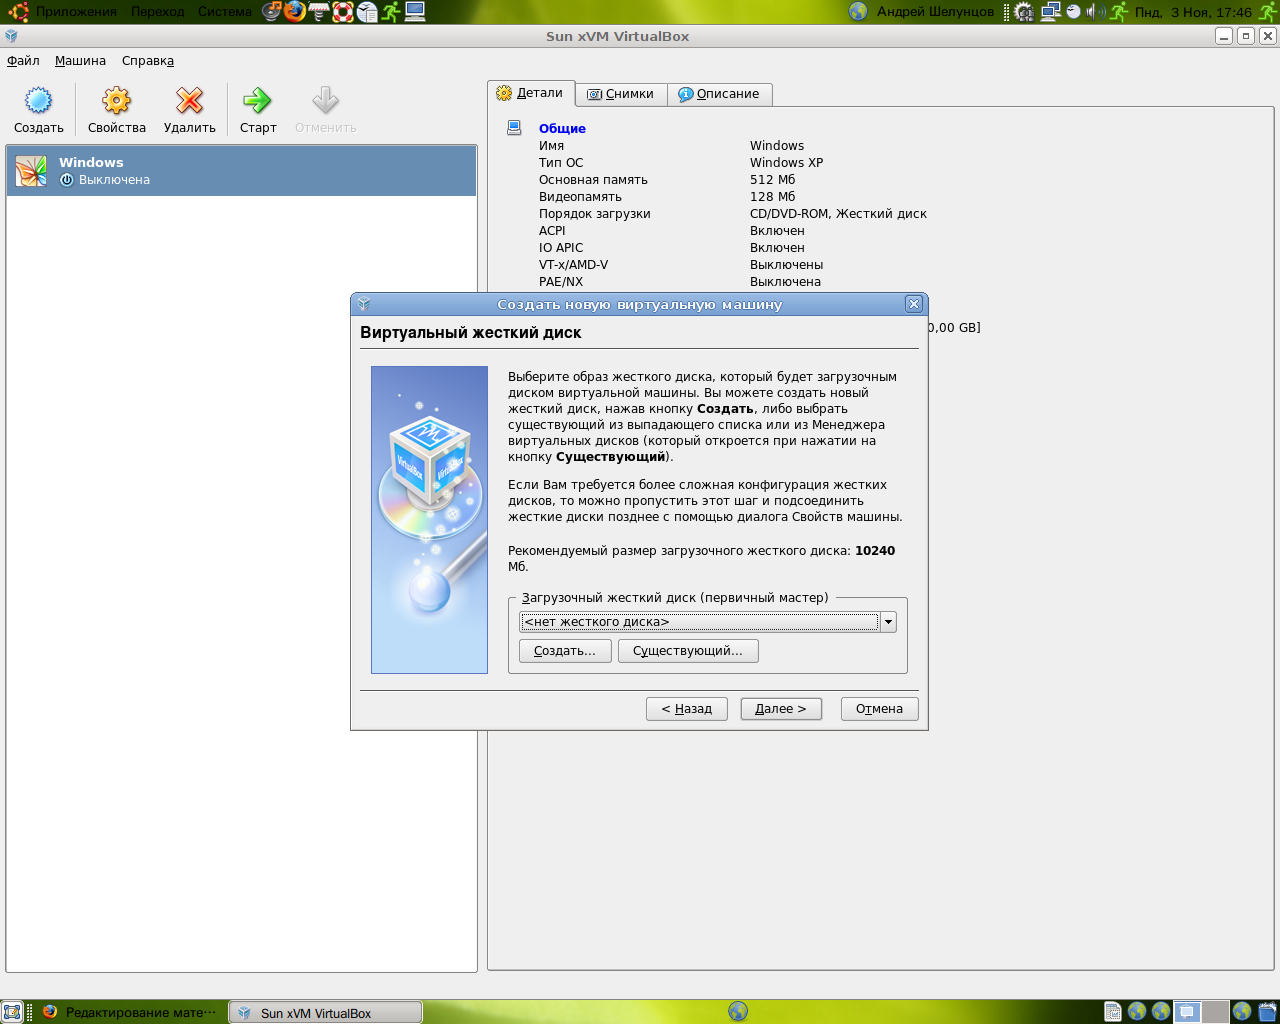Viewport: 1280px width, 1024px height.
Task: Click the VirtualBox cube icon in wizard title
Action: pos(364,304)
